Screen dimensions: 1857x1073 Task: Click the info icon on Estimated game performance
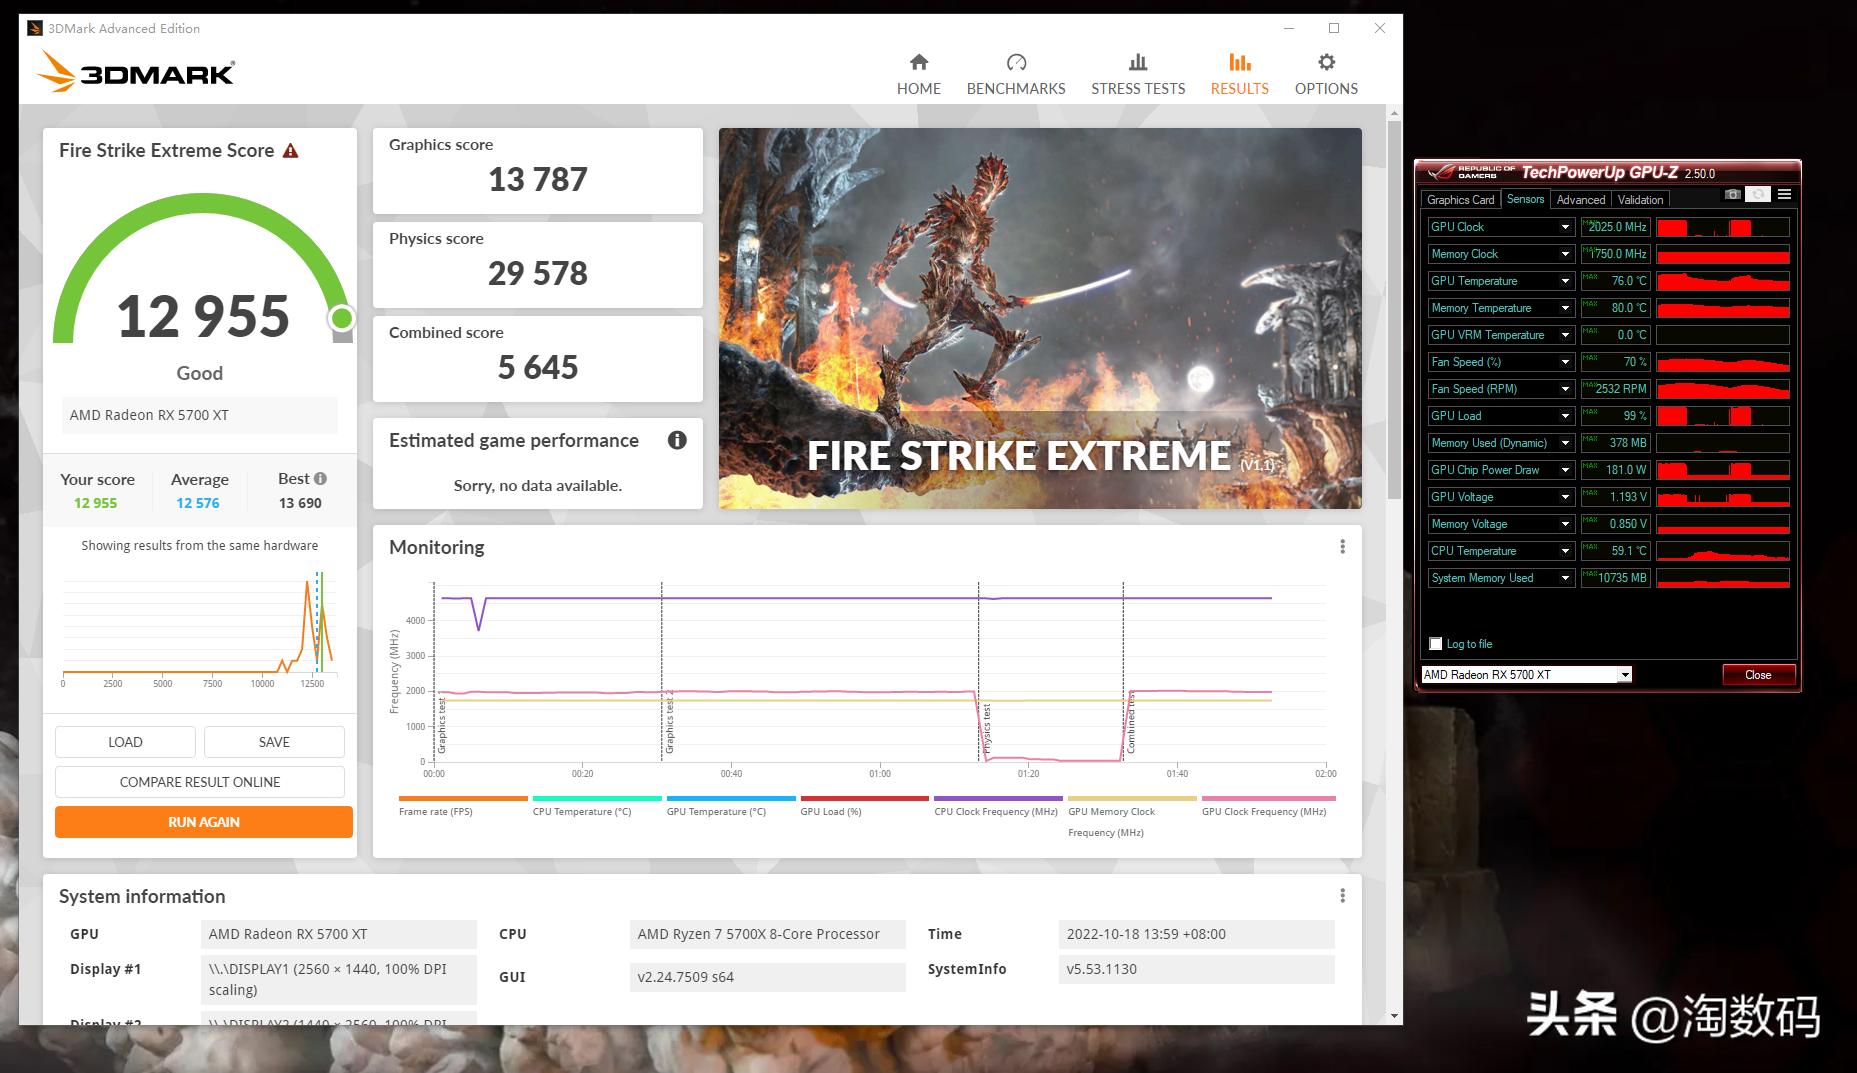(x=677, y=440)
